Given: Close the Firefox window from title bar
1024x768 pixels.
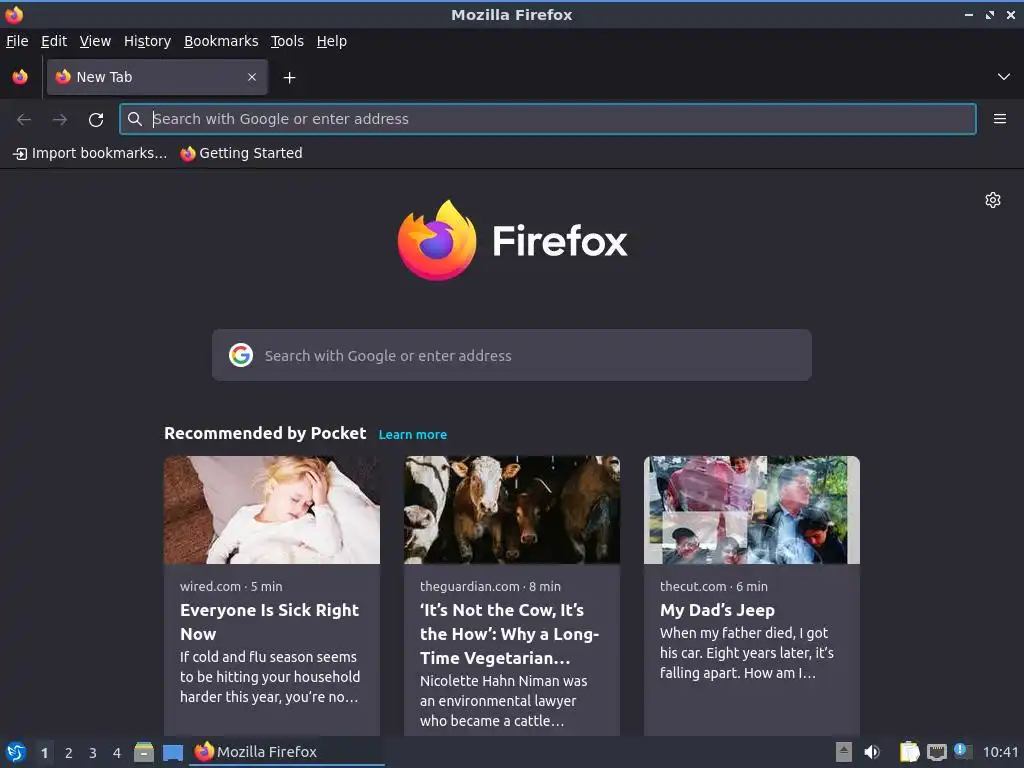Looking at the screenshot, I should point(1011,14).
